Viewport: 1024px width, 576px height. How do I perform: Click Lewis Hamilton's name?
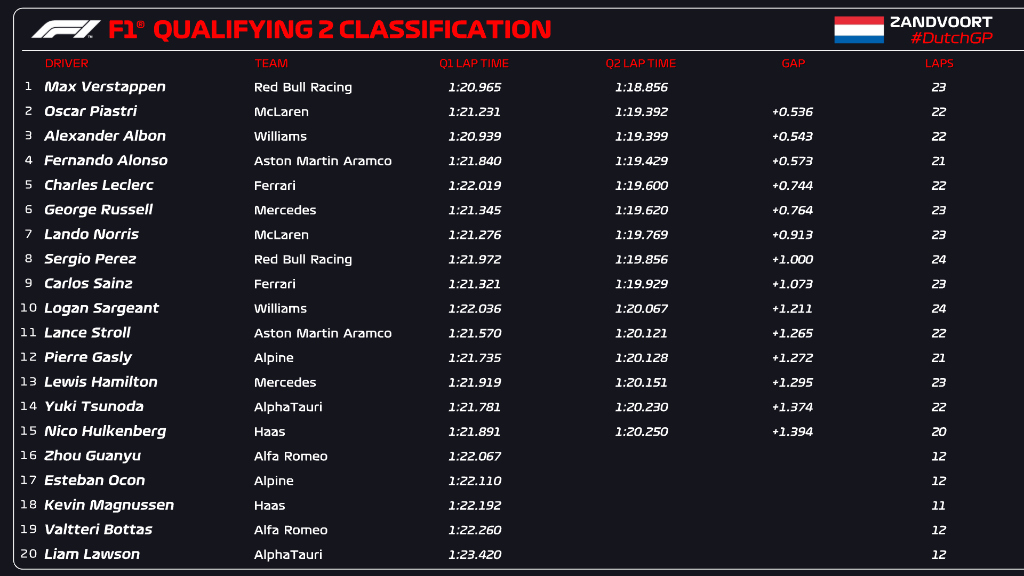click(x=101, y=382)
